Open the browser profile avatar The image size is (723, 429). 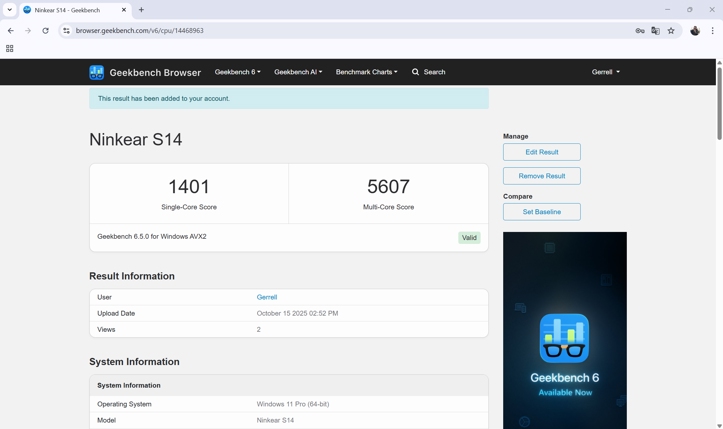tap(695, 31)
